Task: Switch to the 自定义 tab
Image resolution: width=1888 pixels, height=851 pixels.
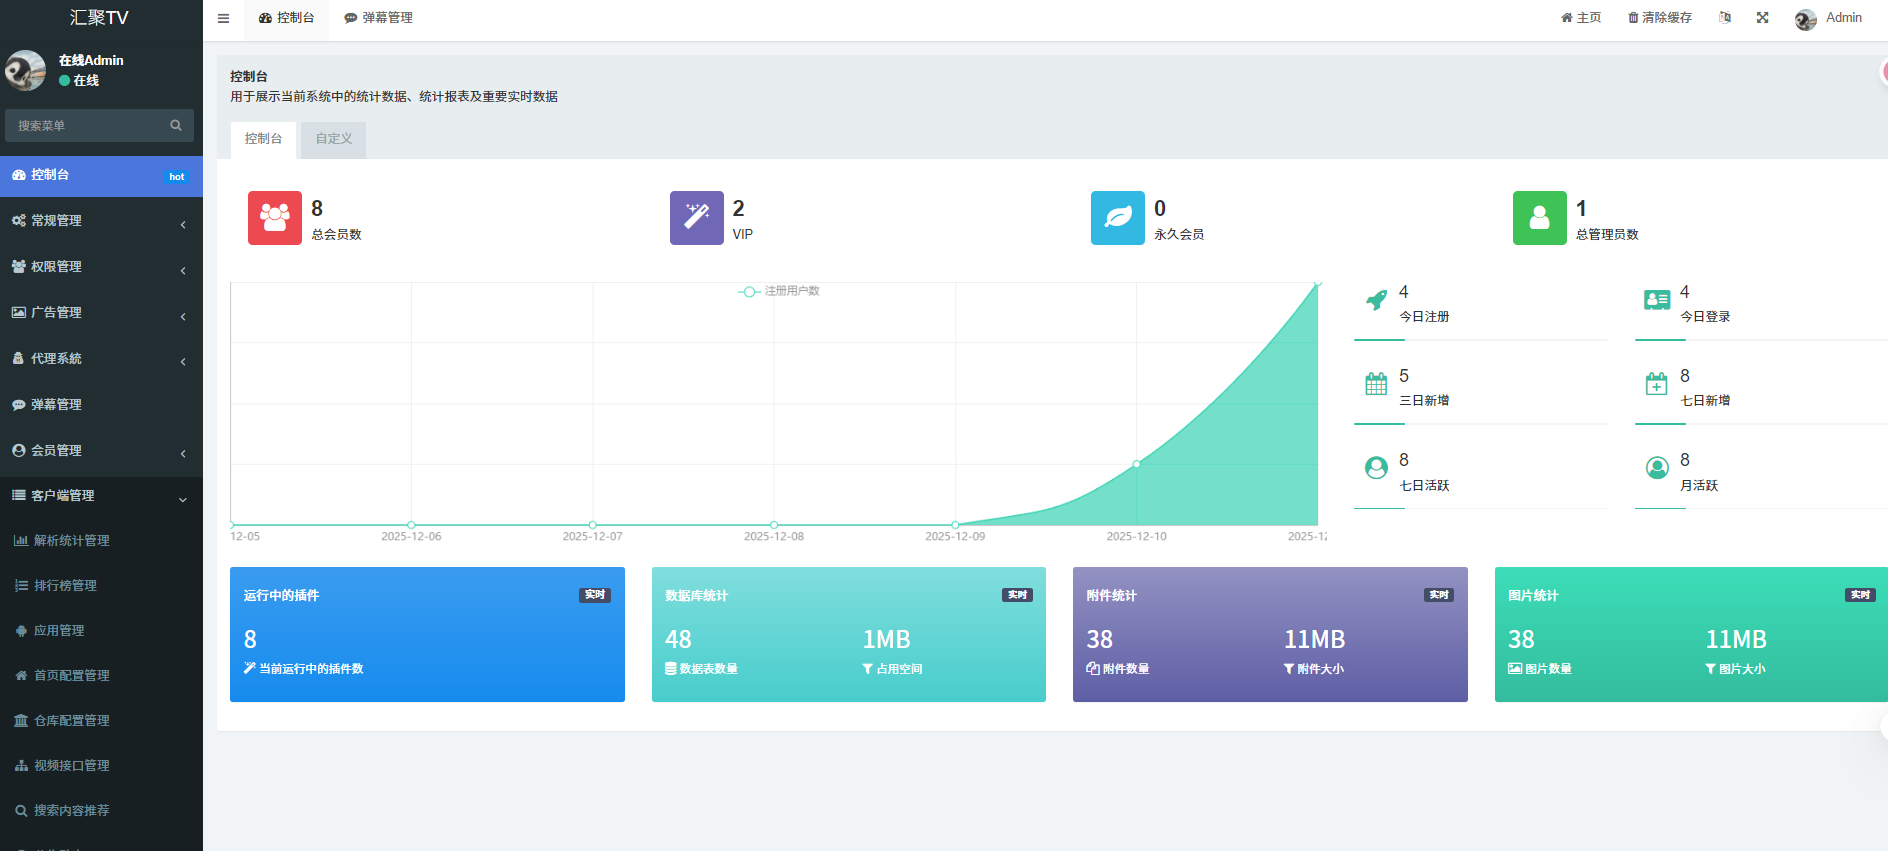Action: [x=334, y=139]
